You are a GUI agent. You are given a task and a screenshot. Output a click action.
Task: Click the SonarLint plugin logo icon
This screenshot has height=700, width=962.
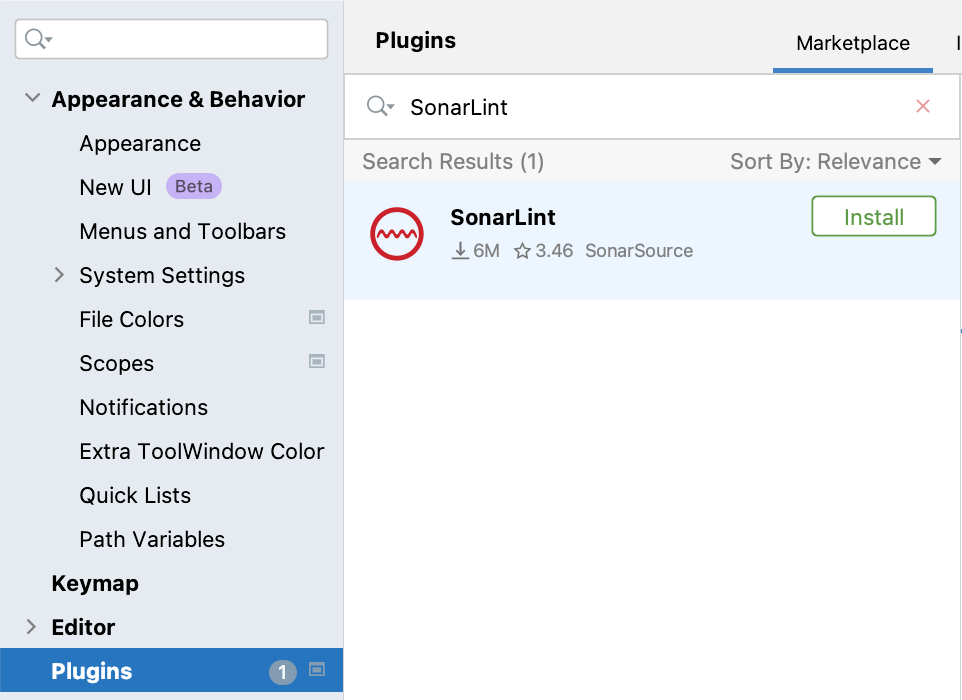pyautogui.click(x=396, y=234)
